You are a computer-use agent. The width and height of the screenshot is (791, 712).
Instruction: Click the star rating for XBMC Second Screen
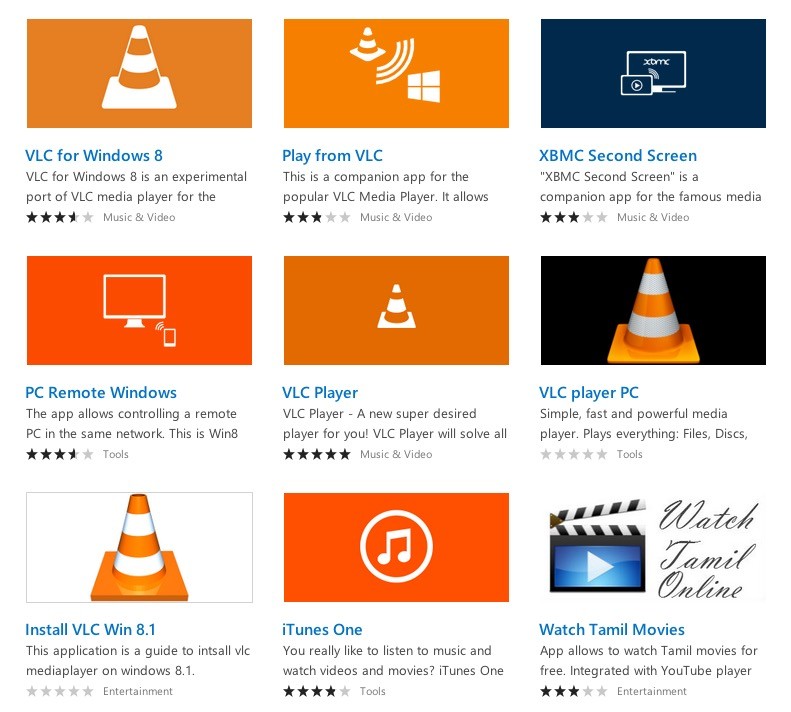coord(574,217)
